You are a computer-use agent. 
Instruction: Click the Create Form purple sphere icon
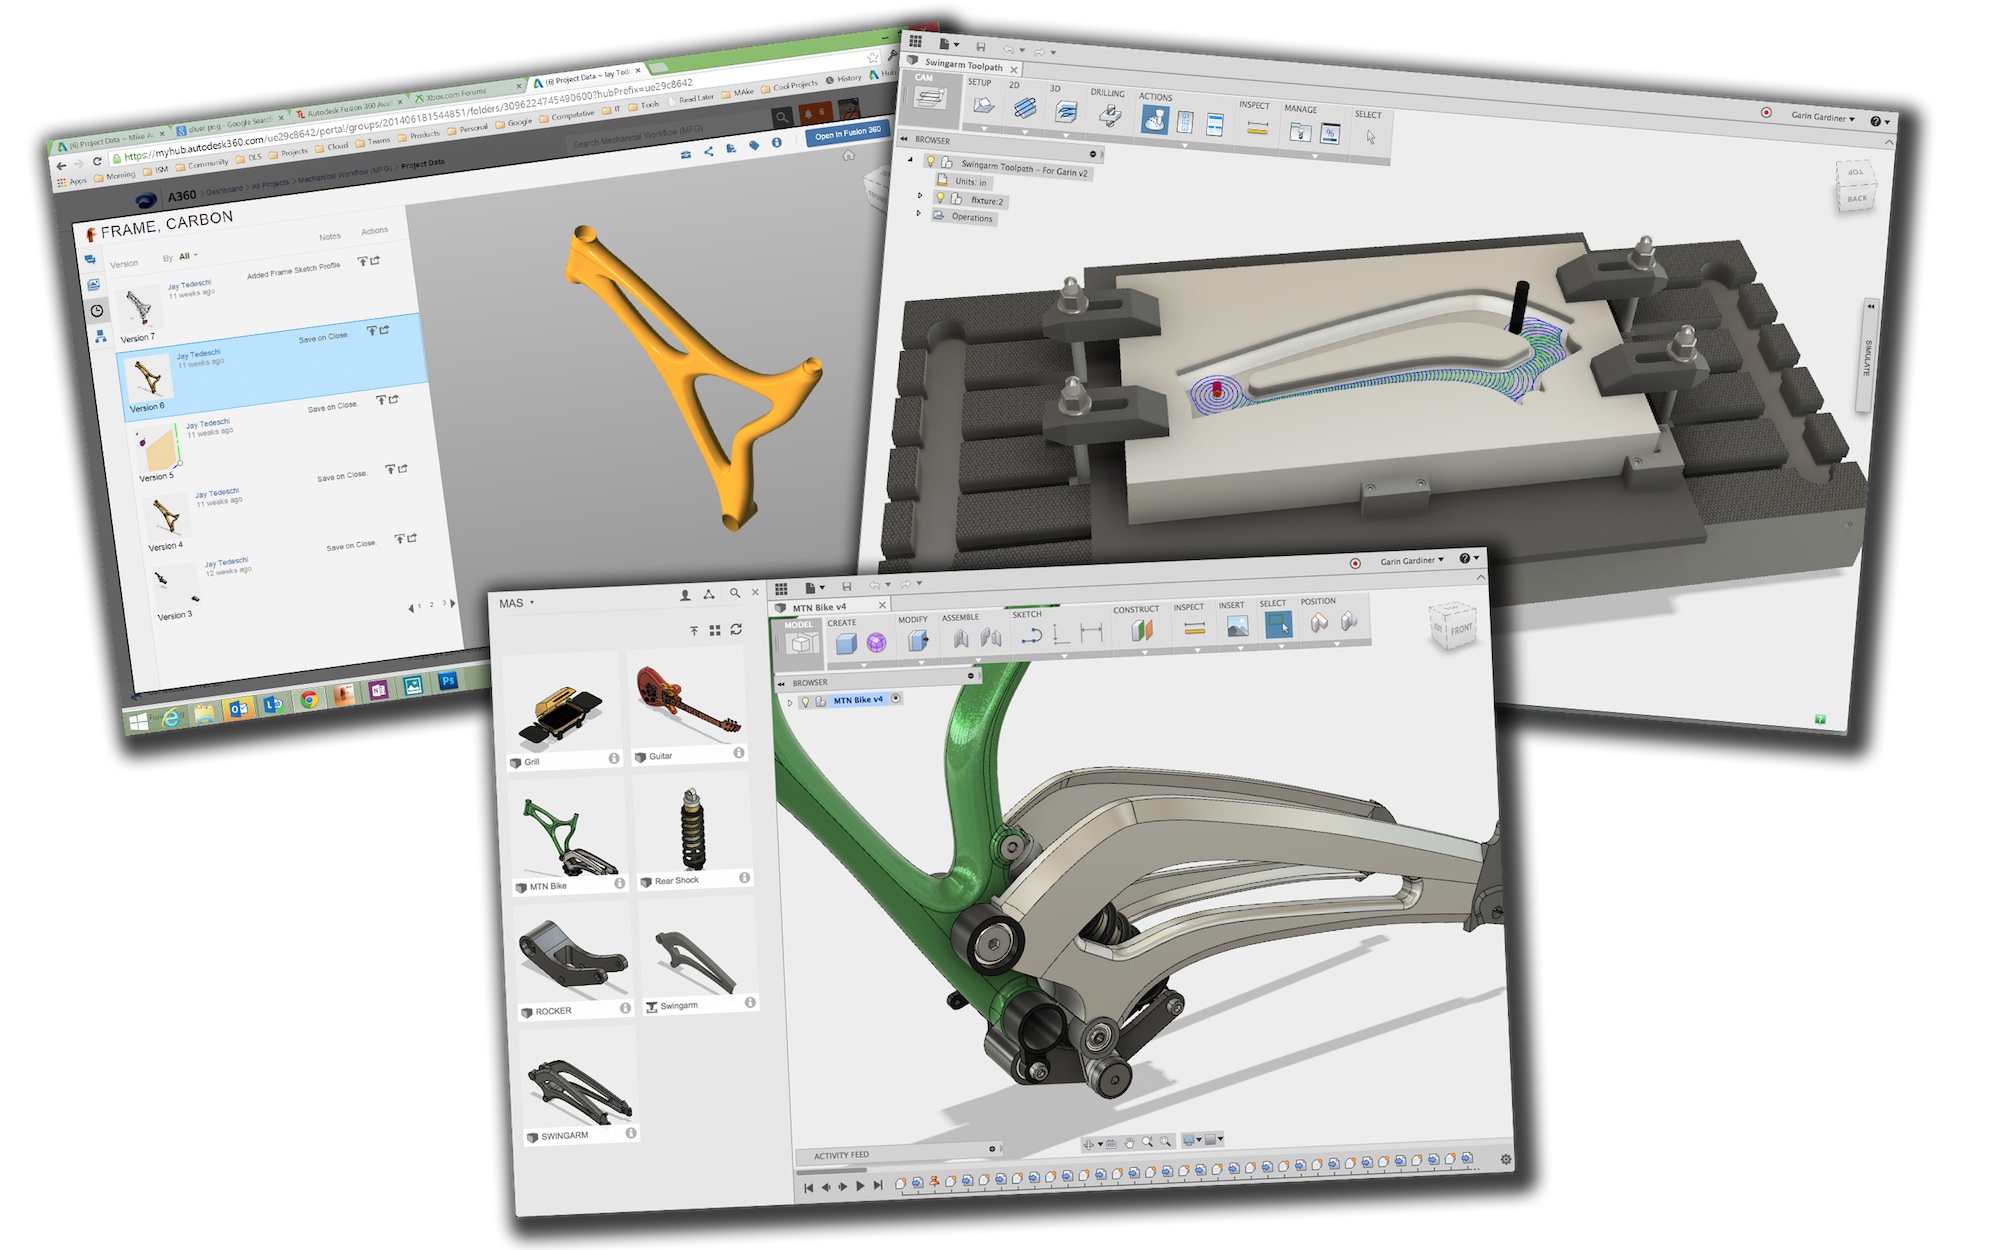point(876,643)
